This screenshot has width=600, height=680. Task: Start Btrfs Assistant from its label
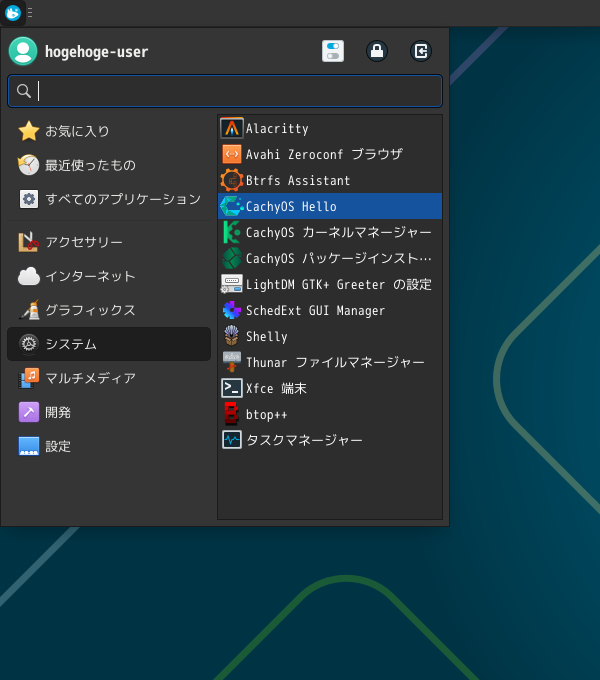click(298, 180)
